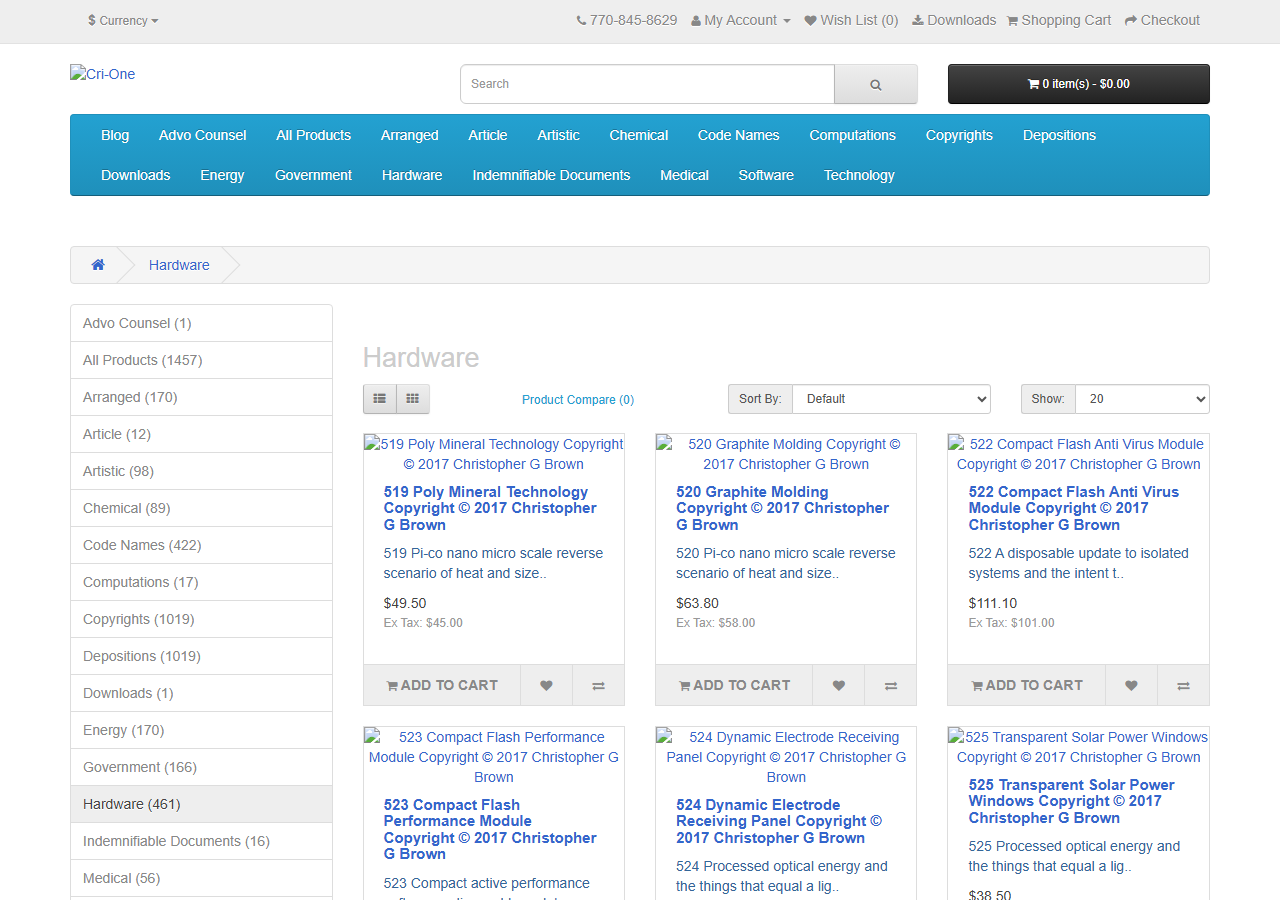Open the Show count dropdown
The image size is (1280, 900).
[x=1142, y=399]
